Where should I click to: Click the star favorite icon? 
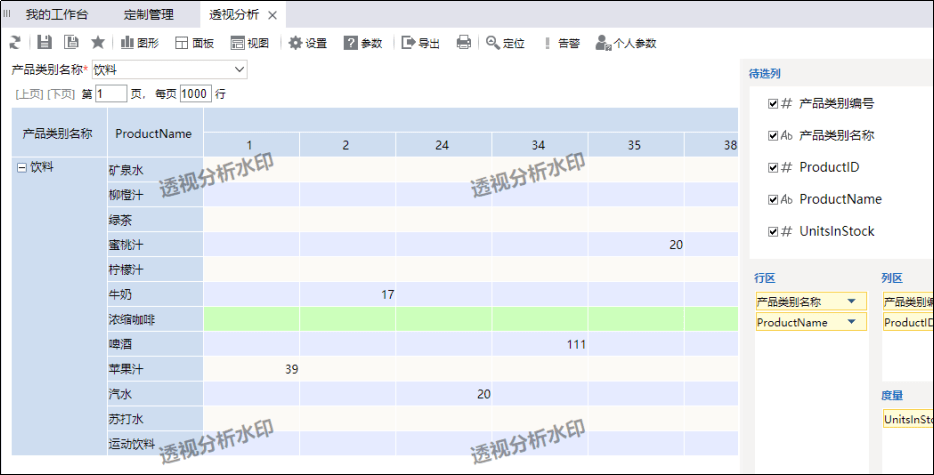(x=98, y=42)
